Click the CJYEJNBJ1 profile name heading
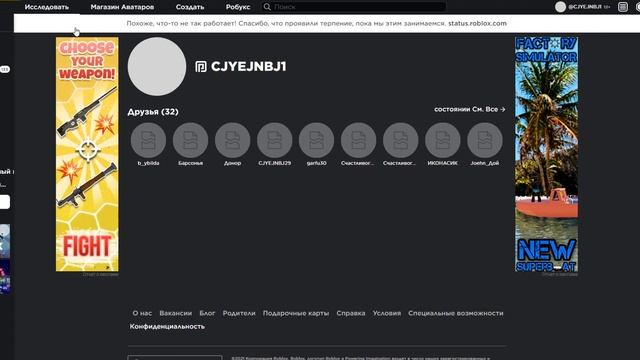This screenshot has height=360, width=640. tap(249, 67)
